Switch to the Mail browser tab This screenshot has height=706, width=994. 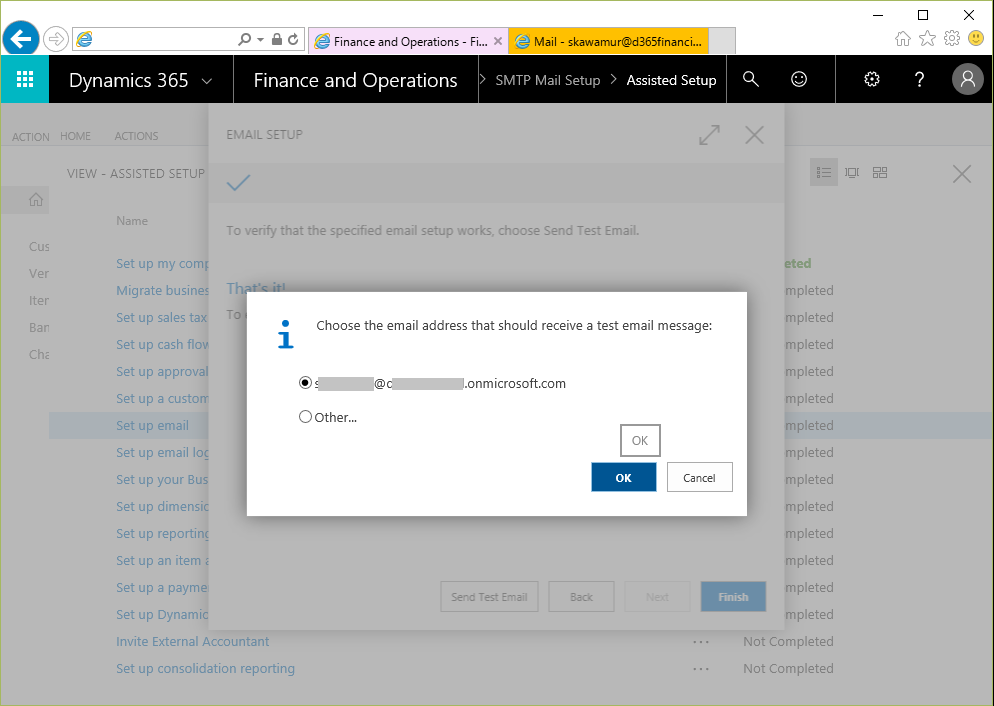point(609,42)
